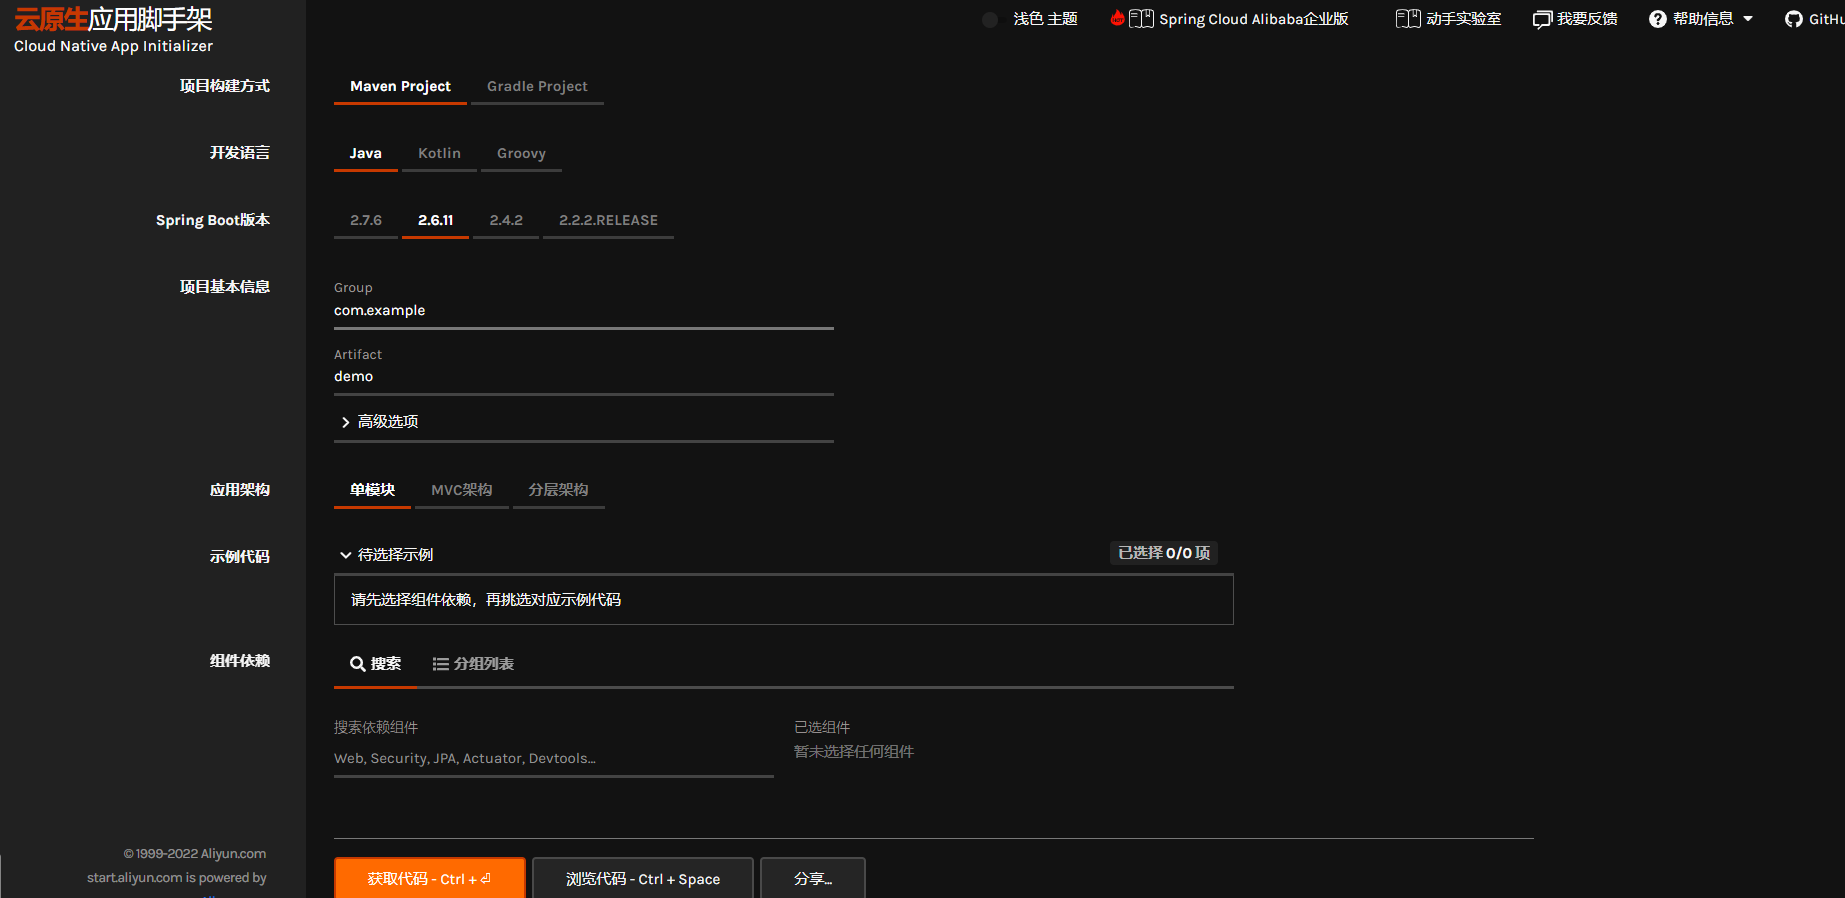Click the start.aliyun.com powered by text
The image size is (1845, 898).
click(177, 878)
